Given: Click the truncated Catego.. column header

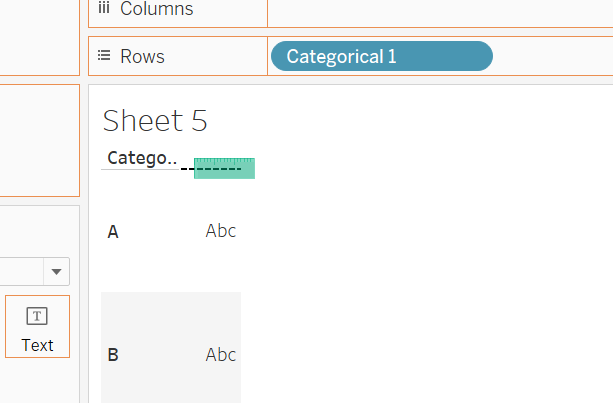Looking at the screenshot, I should [141, 158].
